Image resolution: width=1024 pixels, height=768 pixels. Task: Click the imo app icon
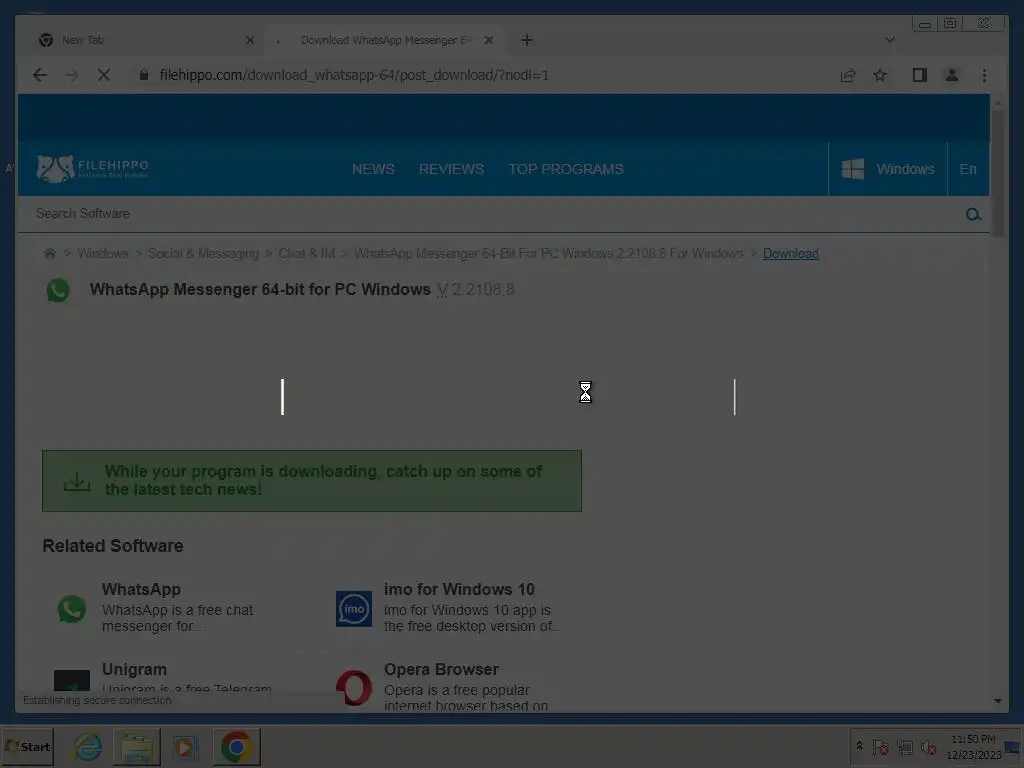coord(354,609)
